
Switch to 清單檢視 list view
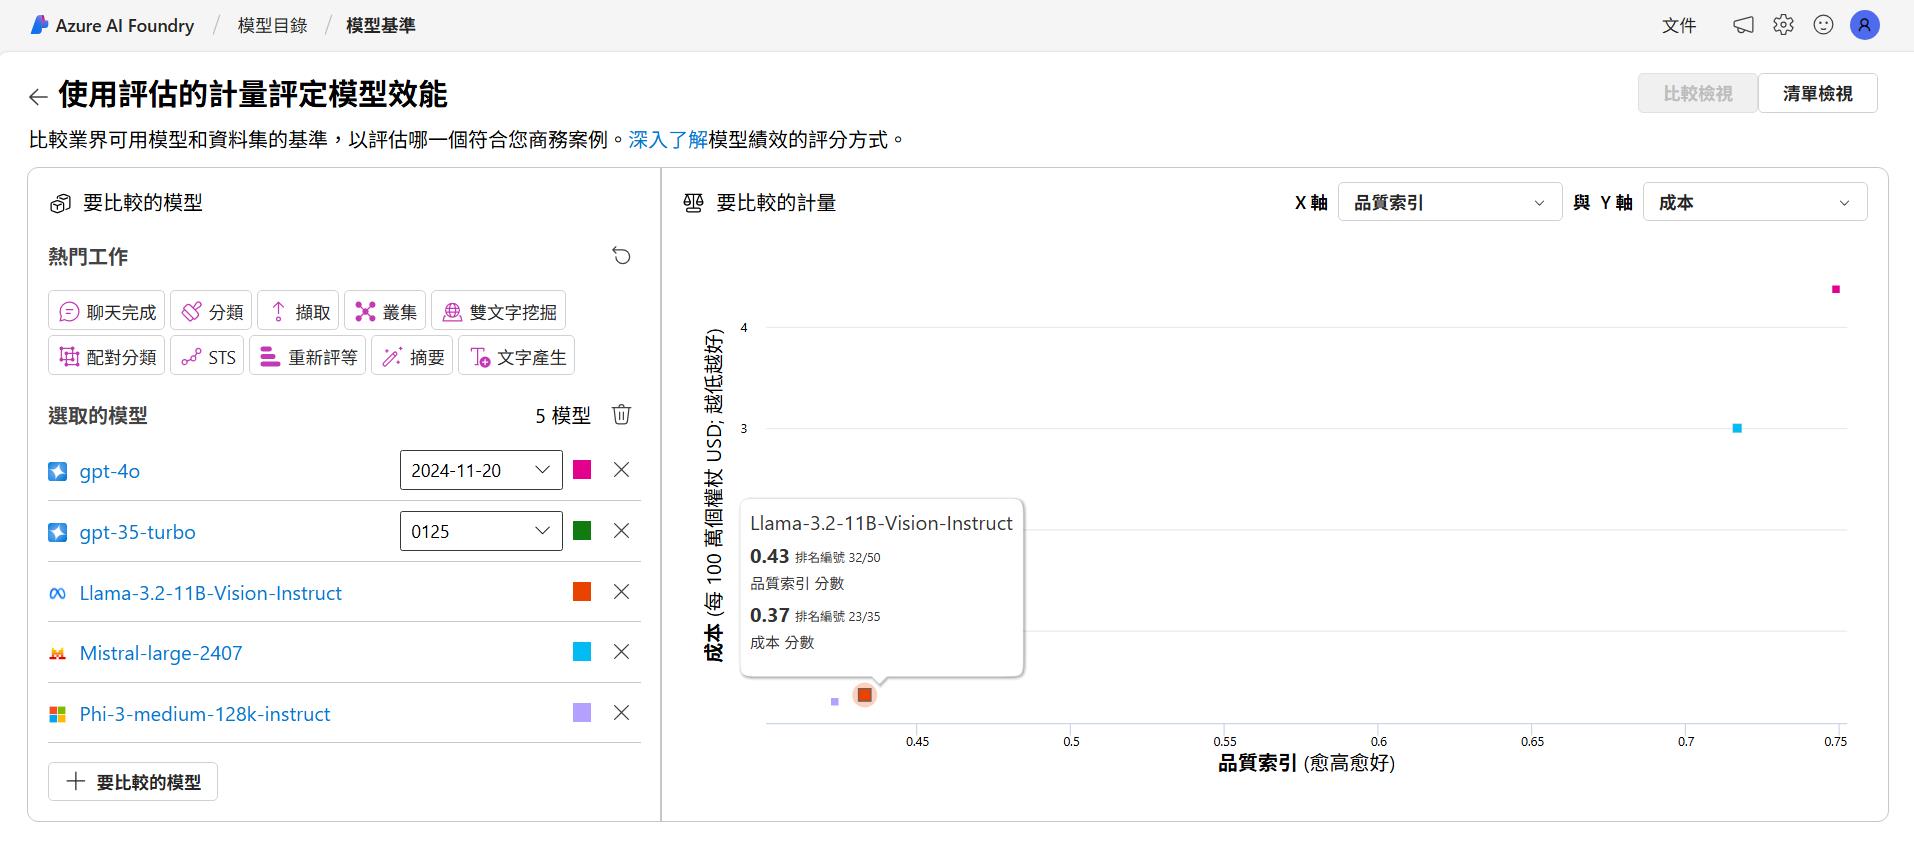tap(1817, 93)
